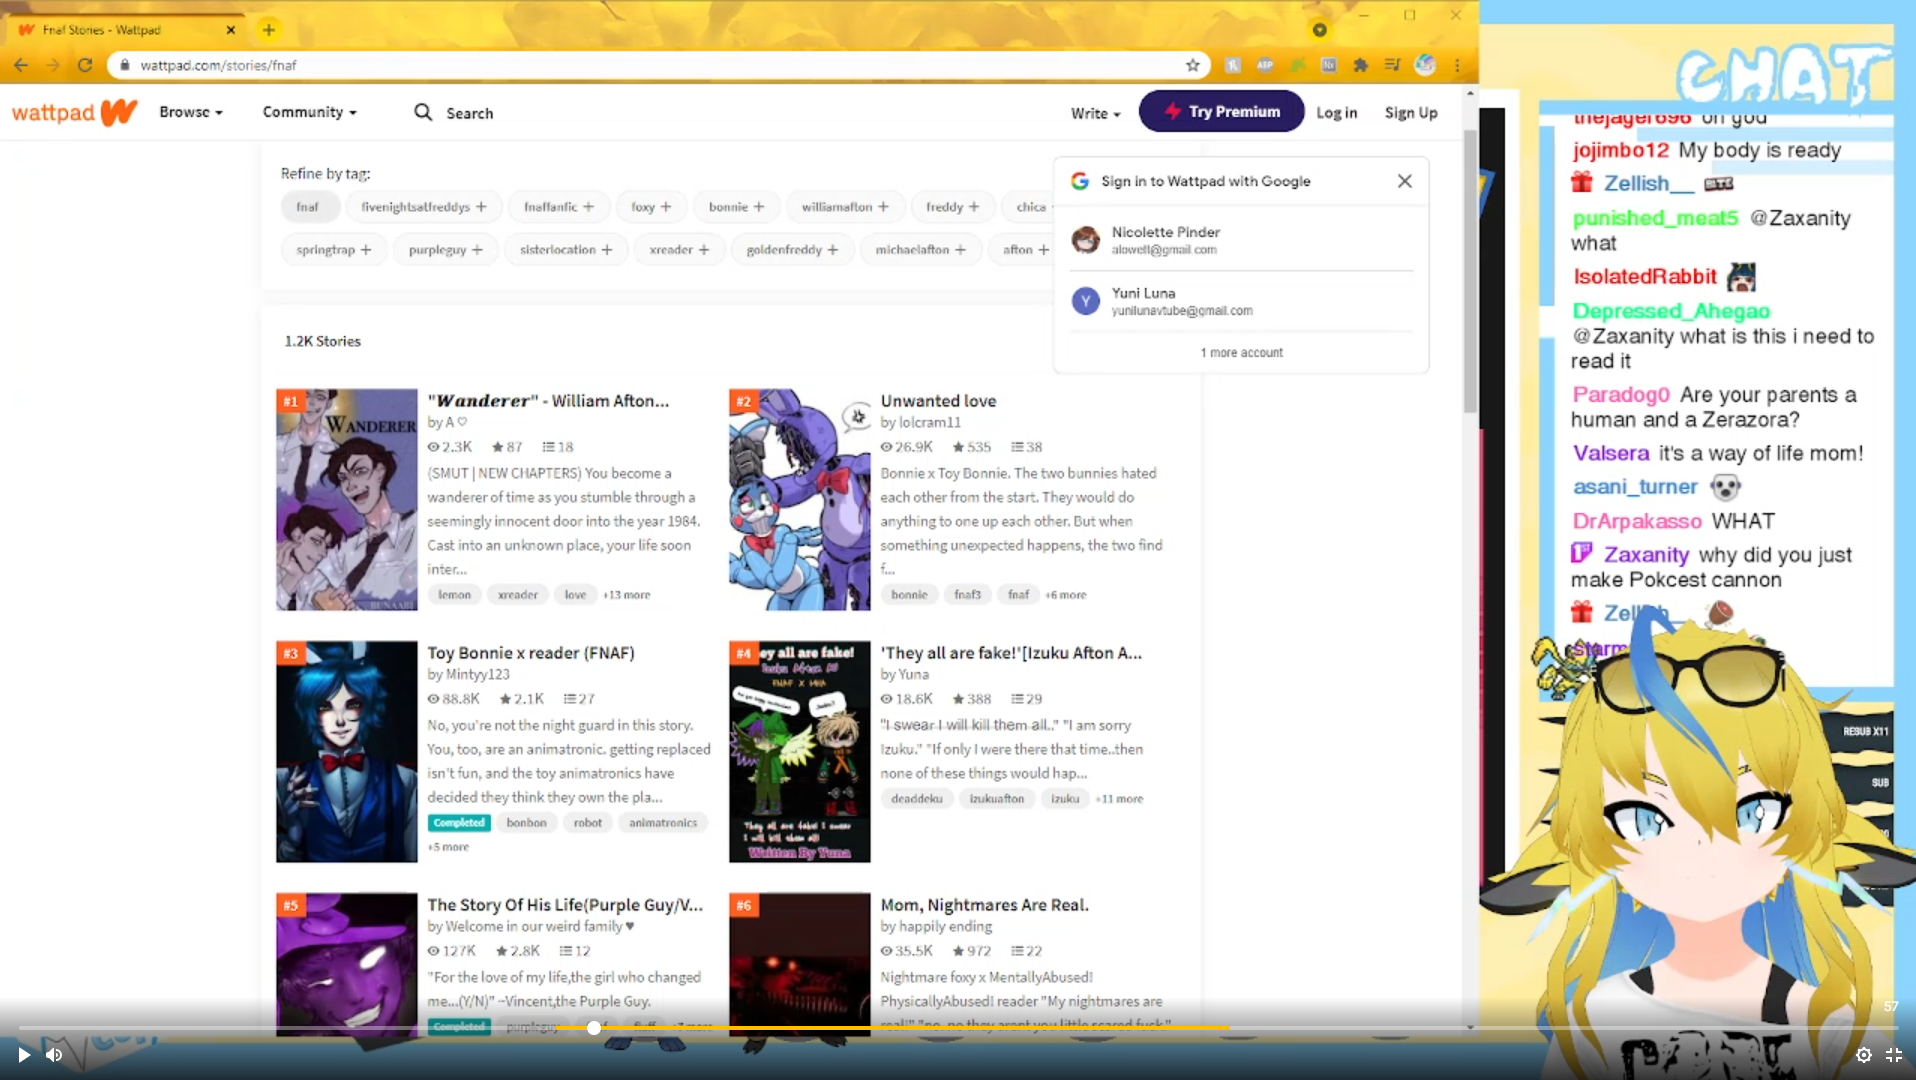Click Try Premium button
Viewport: 1916px width, 1080px height.
[1221, 111]
